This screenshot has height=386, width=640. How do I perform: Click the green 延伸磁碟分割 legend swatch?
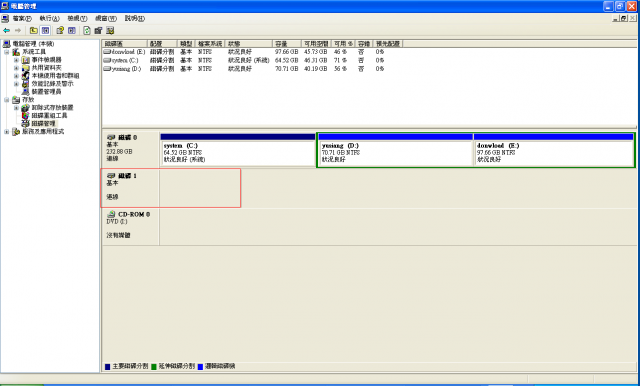[x=154, y=367]
